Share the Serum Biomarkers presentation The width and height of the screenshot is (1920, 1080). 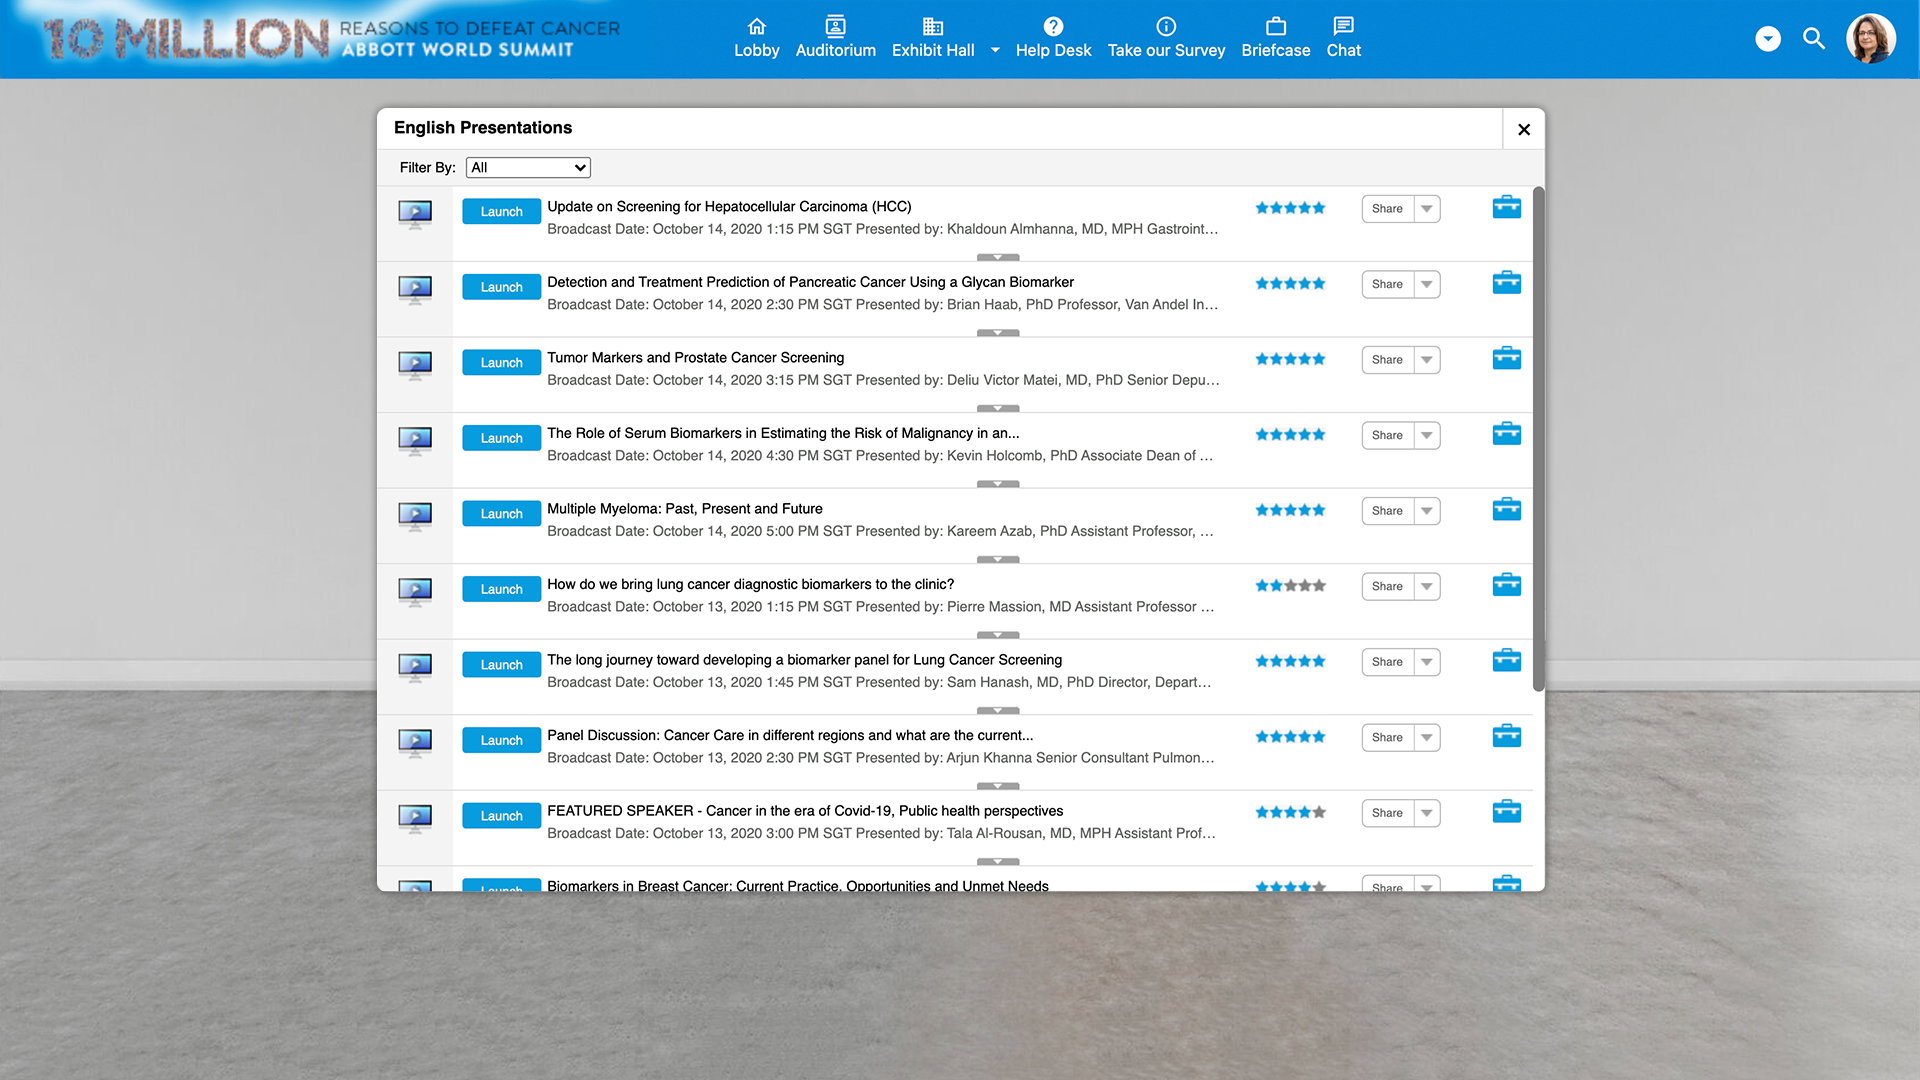(x=1387, y=435)
